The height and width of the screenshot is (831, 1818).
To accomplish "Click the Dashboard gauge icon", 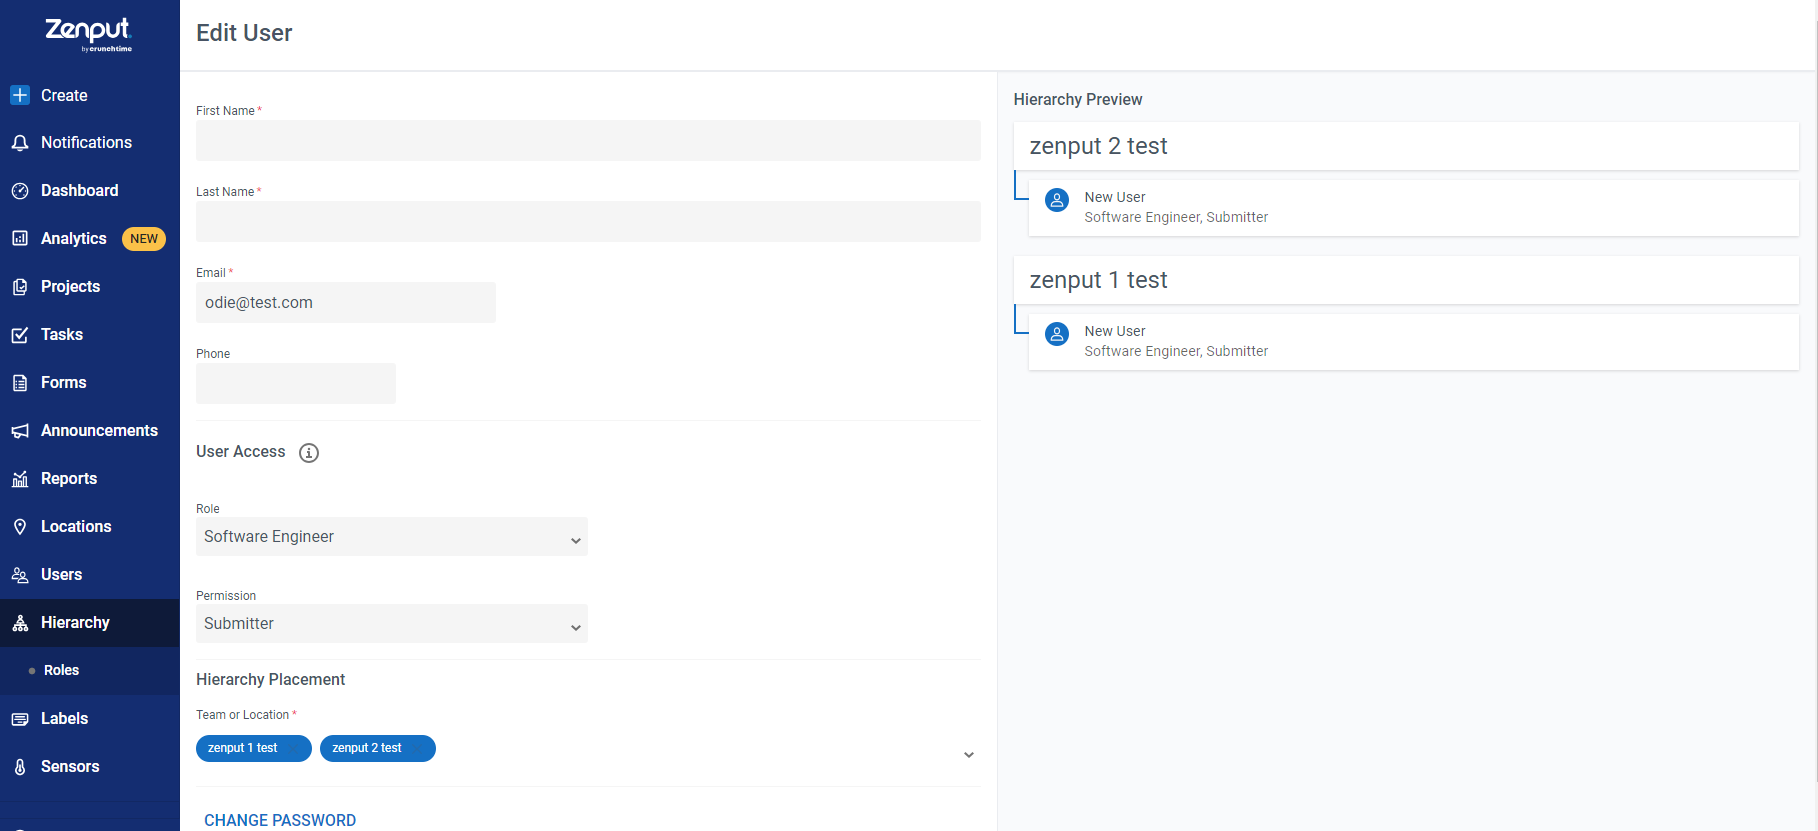I will coord(20,191).
